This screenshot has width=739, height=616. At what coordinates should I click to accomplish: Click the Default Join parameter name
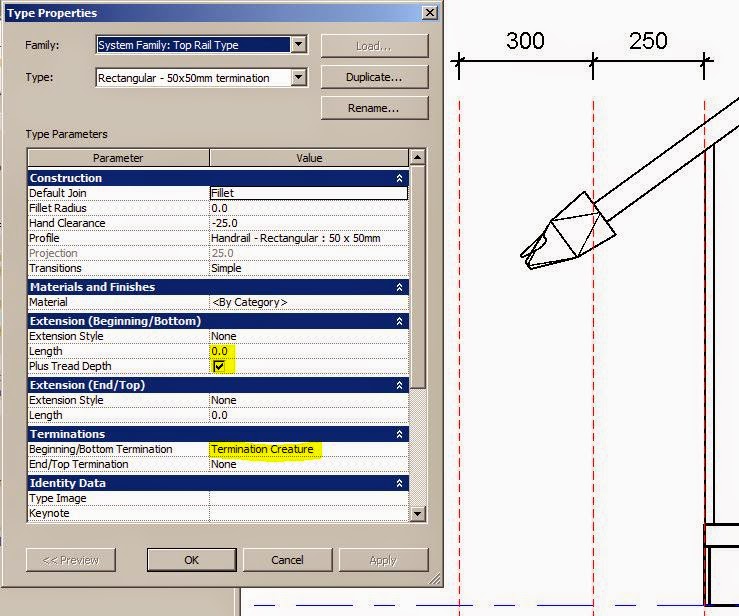(x=57, y=193)
